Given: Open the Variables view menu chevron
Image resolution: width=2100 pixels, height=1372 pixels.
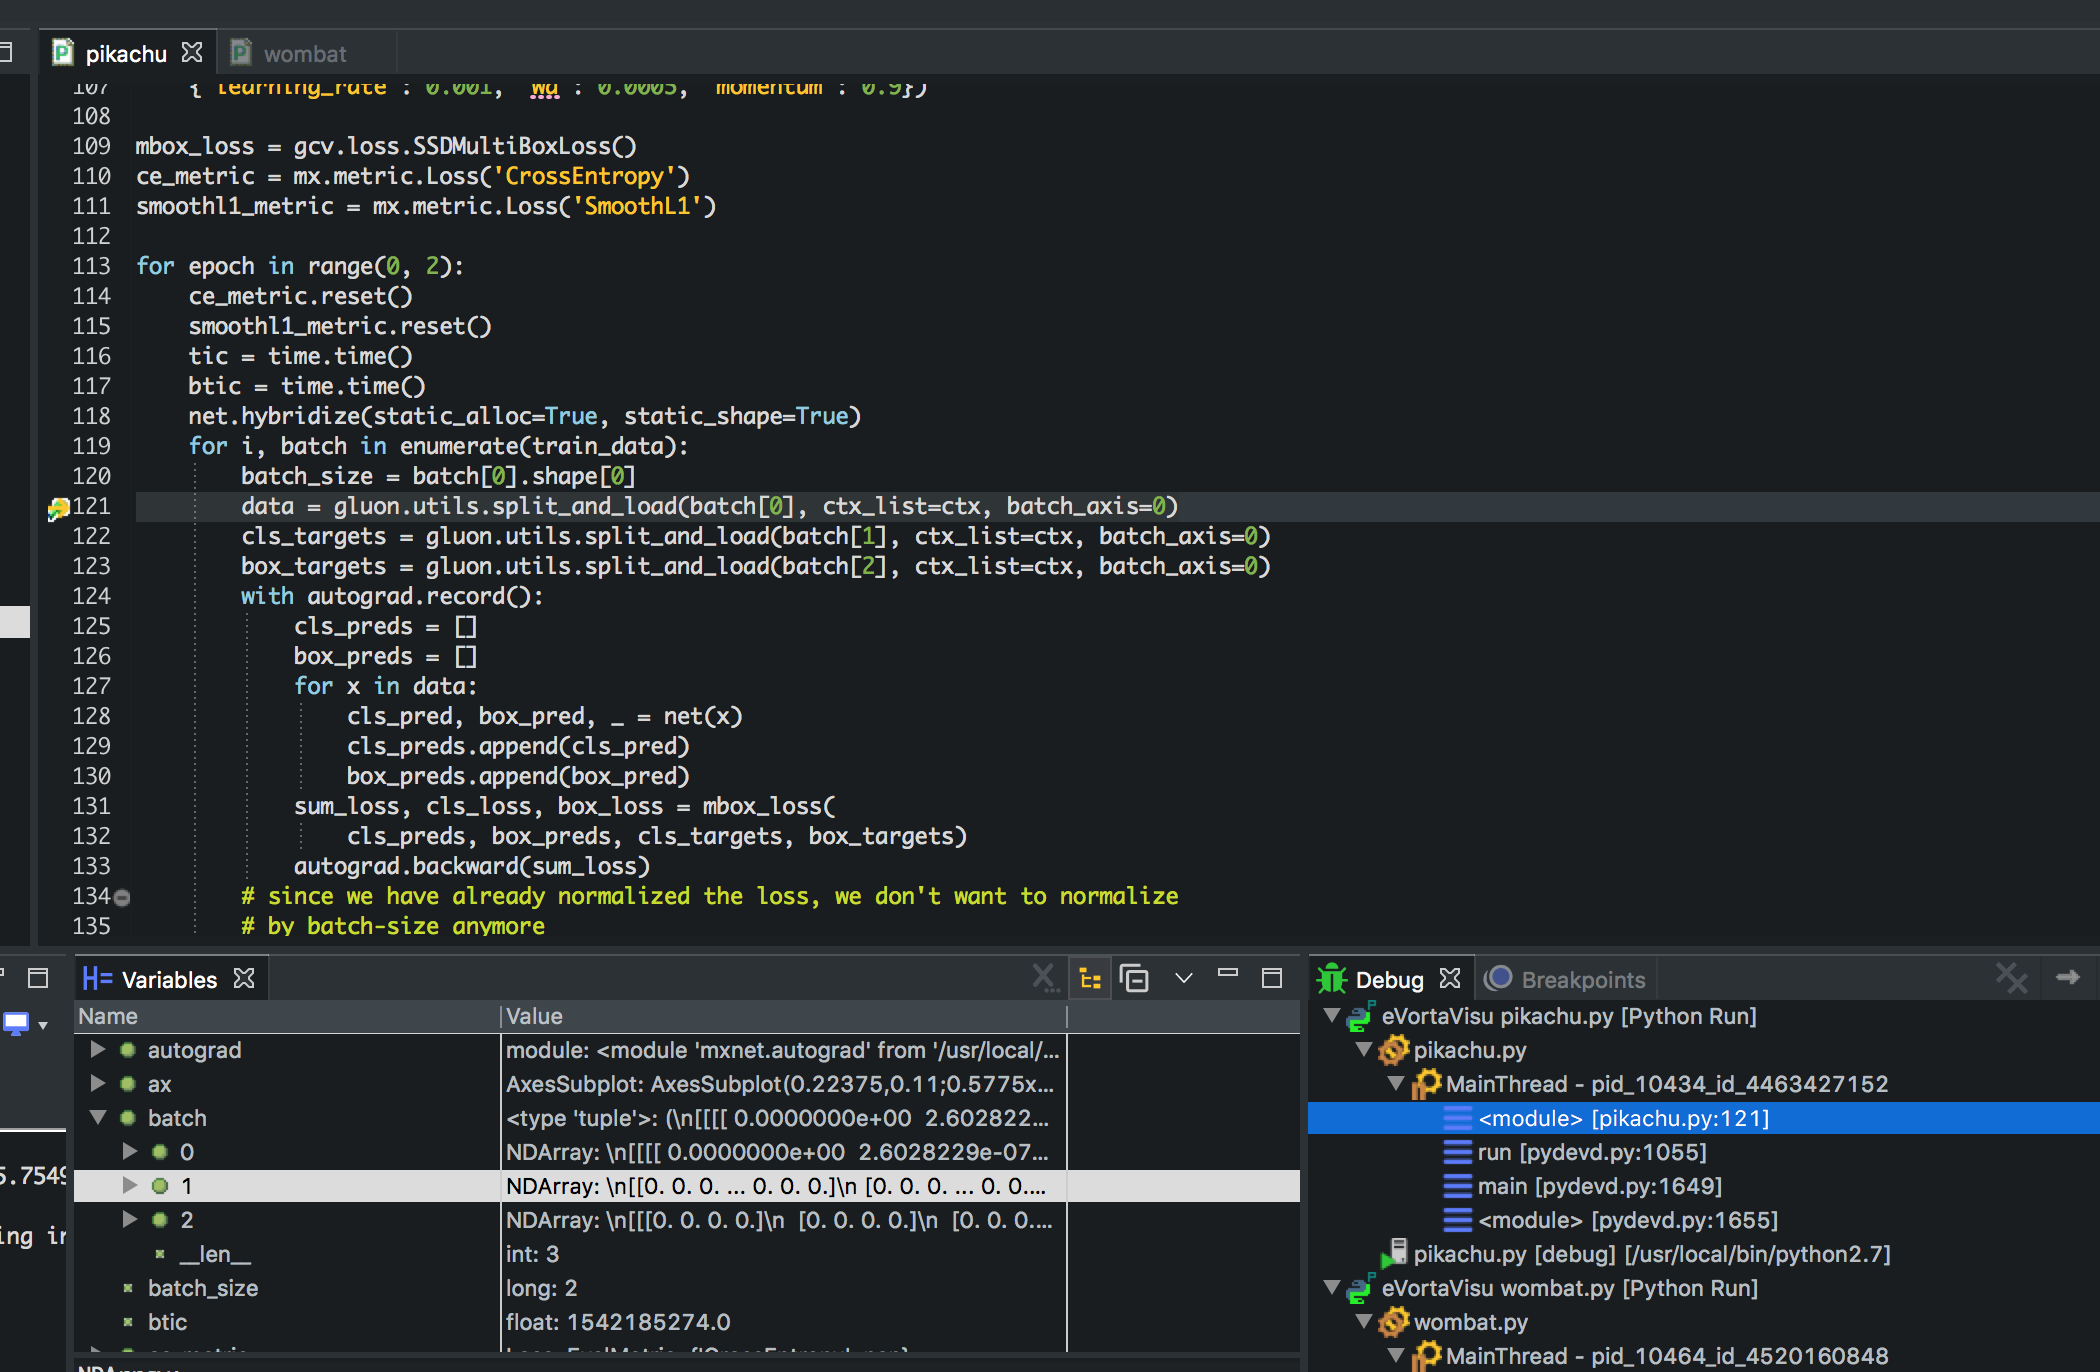Looking at the screenshot, I should click(x=1184, y=978).
